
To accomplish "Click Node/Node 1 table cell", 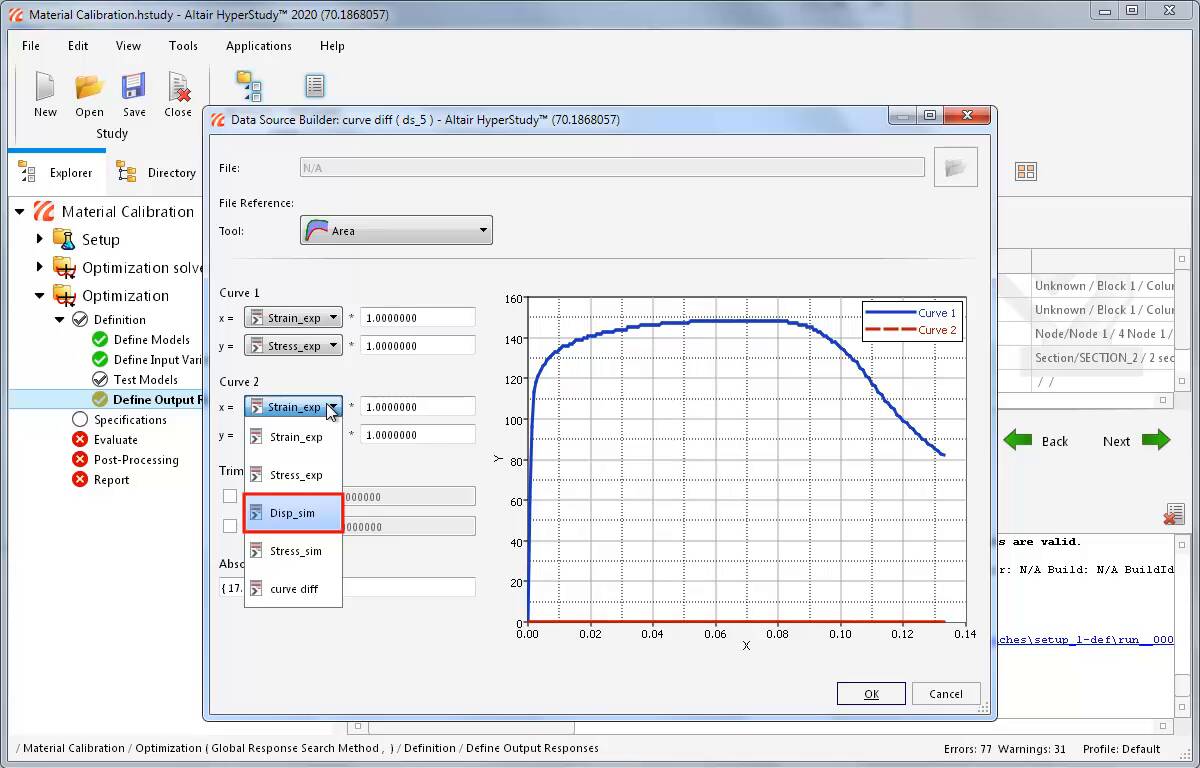I will (x=1104, y=334).
